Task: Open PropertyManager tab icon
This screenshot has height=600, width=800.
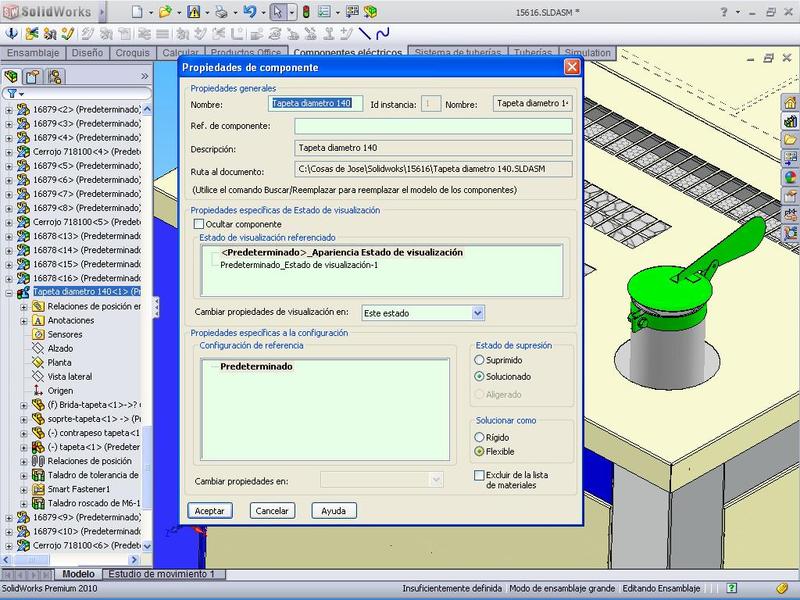Action: pyautogui.click(x=33, y=77)
